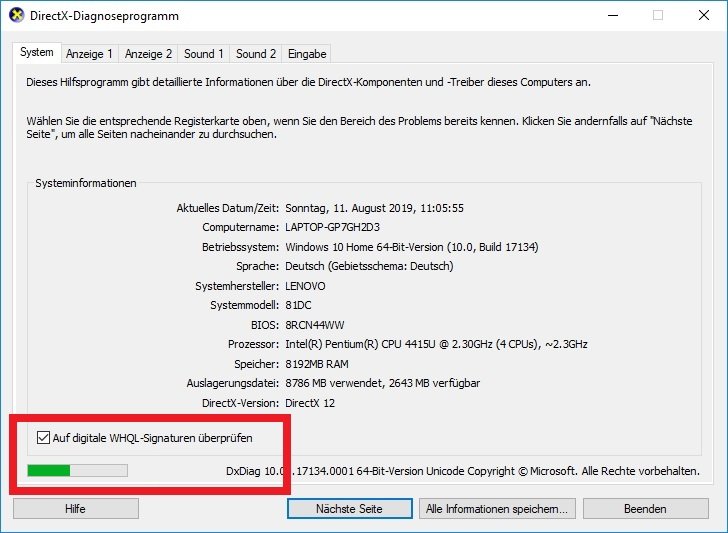This screenshot has height=533, width=728.
Task: Click the 'Systemhersteller:' label
Action: (237, 286)
